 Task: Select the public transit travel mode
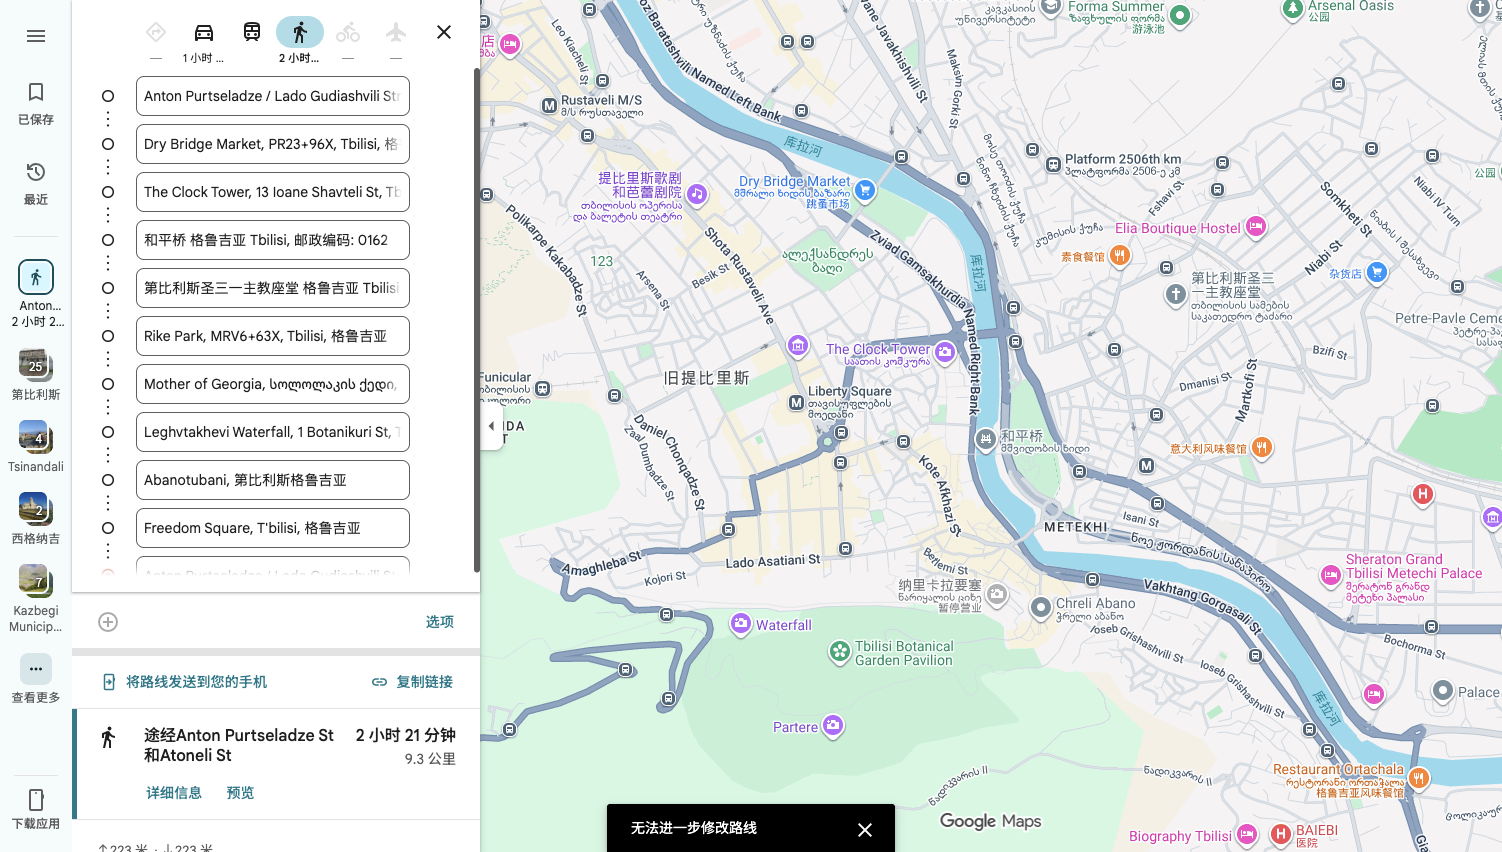pos(252,32)
